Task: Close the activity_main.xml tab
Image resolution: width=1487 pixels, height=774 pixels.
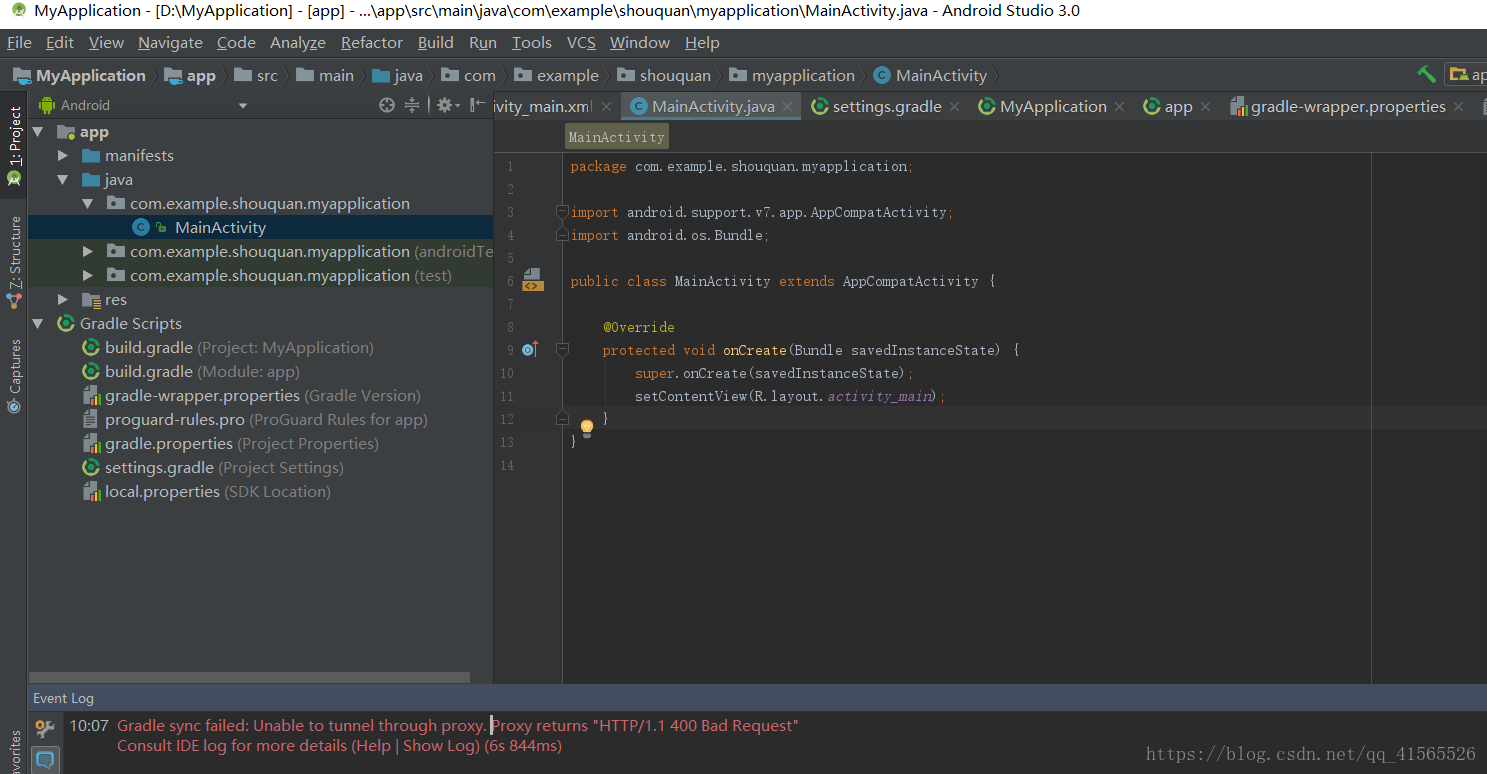Action: coord(606,107)
